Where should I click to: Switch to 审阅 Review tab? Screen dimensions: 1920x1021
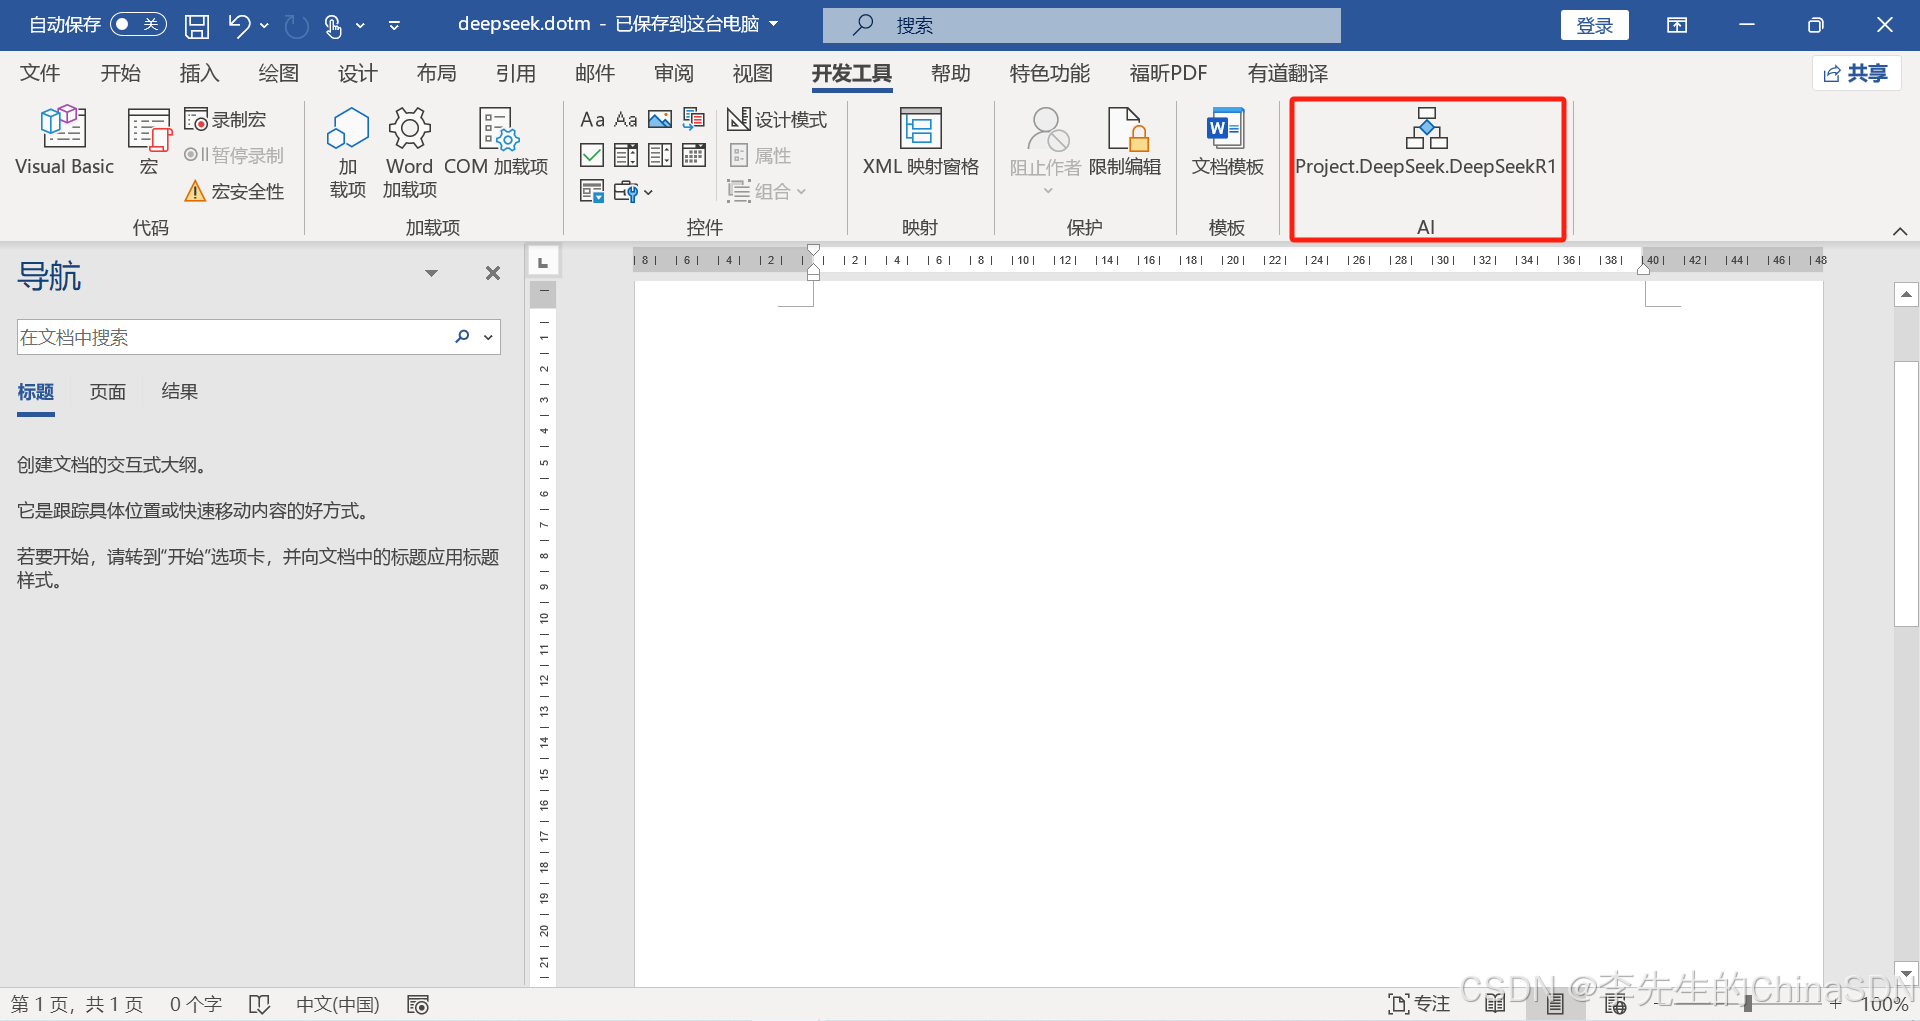(674, 73)
